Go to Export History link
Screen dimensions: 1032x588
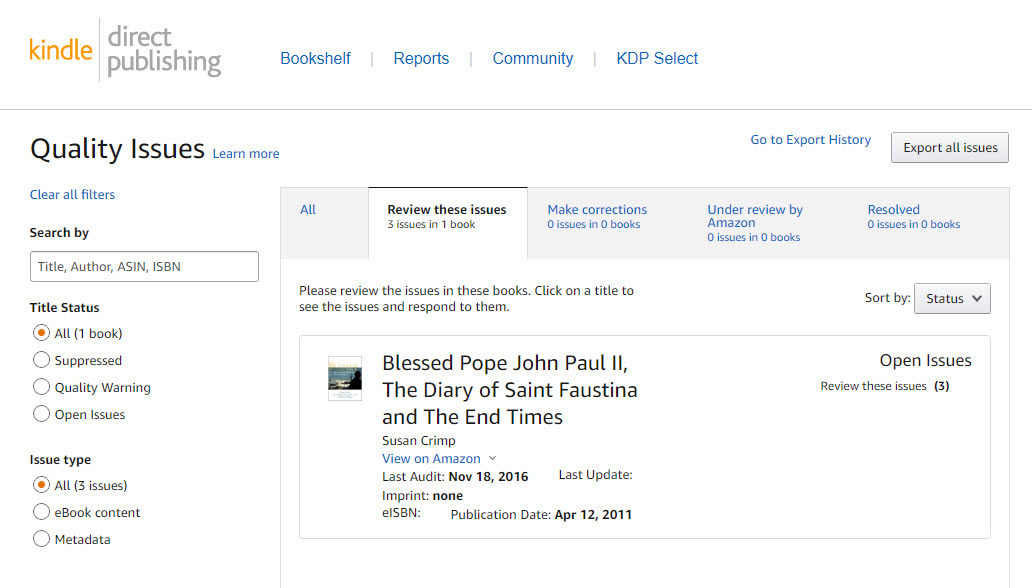(x=810, y=140)
